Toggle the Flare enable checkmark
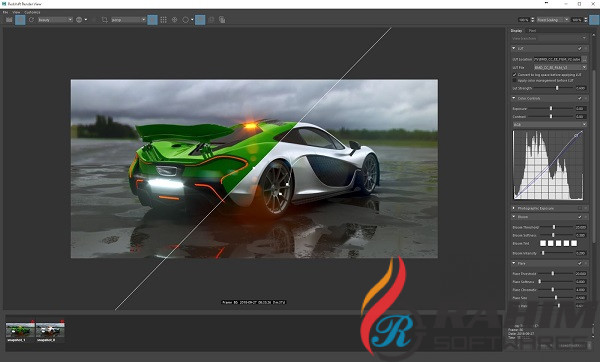Image resolution: width=600 pixels, height=362 pixels. click(x=579, y=264)
